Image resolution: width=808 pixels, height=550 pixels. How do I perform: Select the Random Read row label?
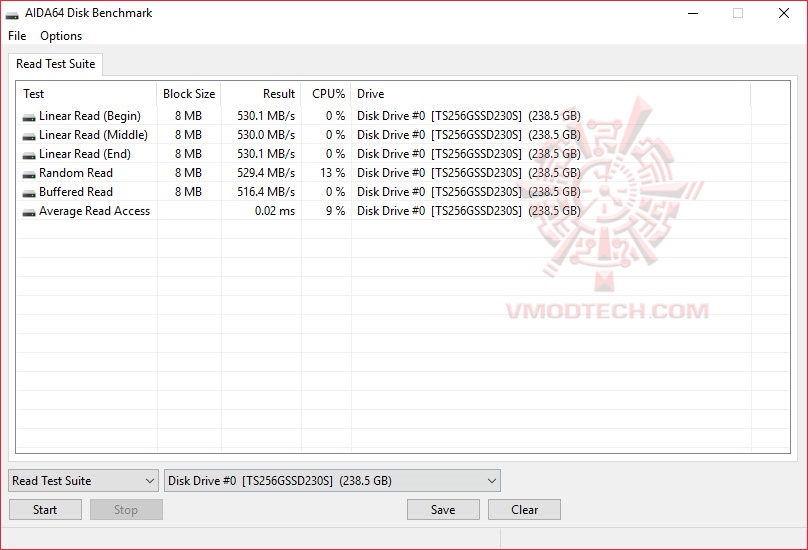[76, 173]
